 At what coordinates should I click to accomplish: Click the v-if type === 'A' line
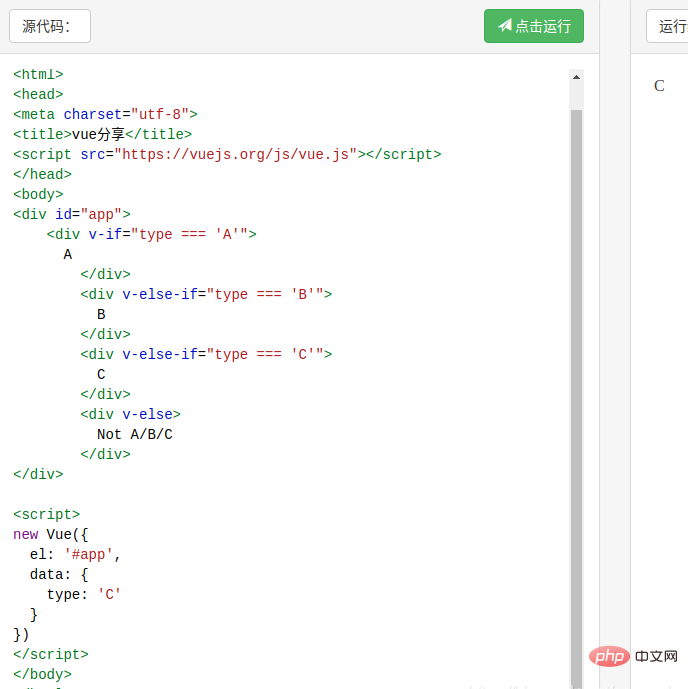point(152,234)
